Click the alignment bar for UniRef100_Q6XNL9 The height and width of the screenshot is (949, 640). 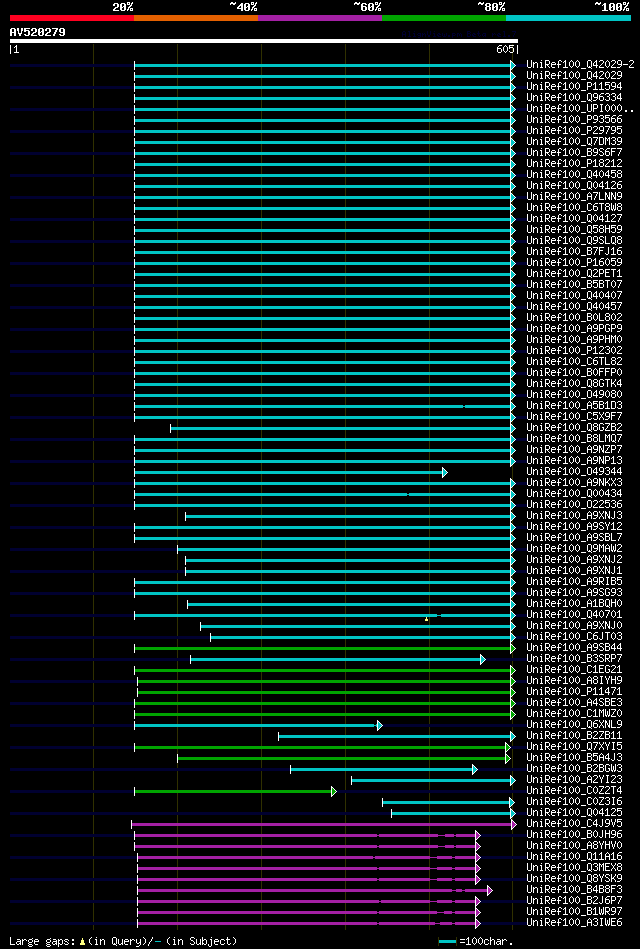pos(259,725)
